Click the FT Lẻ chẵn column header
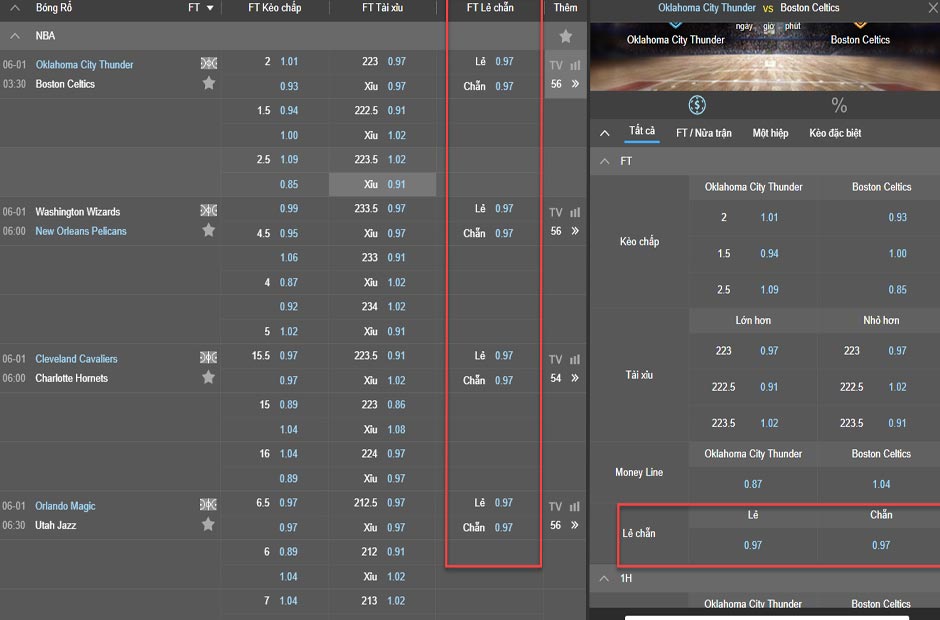This screenshot has height=620, width=940. click(490, 8)
